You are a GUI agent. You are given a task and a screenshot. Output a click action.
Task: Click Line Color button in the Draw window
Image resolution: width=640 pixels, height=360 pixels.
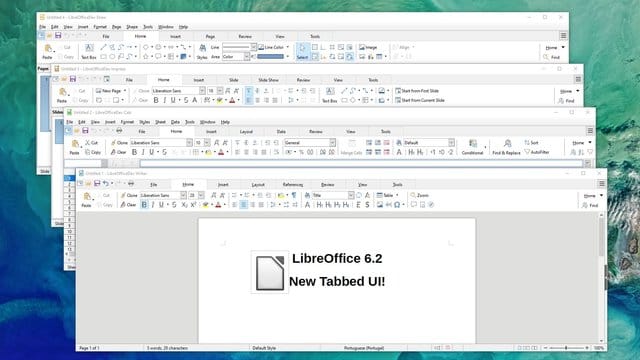pyautogui.click(x=271, y=47)
